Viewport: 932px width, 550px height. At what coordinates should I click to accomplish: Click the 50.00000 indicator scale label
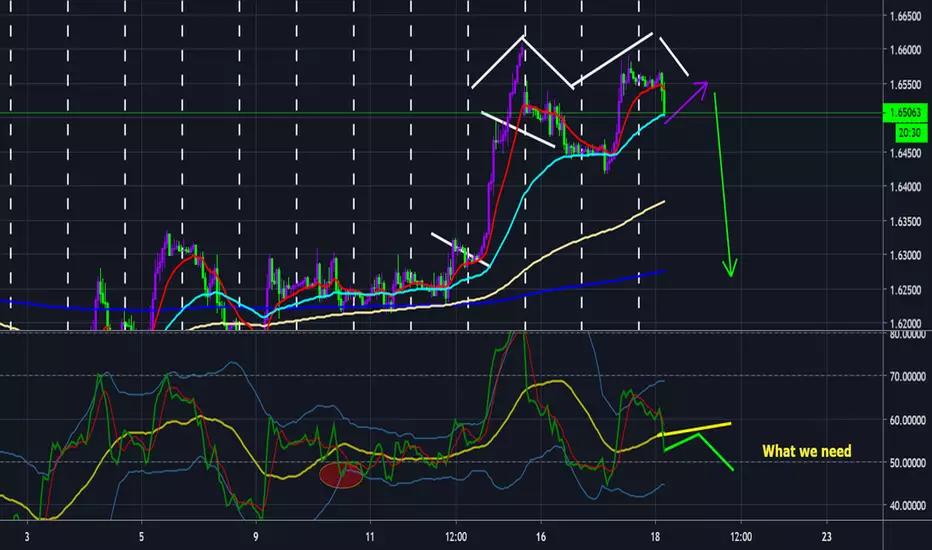[908, 463]
